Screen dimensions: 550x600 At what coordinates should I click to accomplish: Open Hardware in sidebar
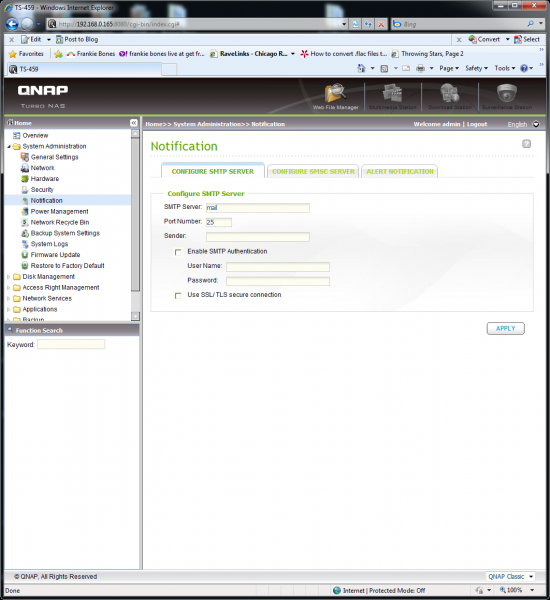point(45,179)
